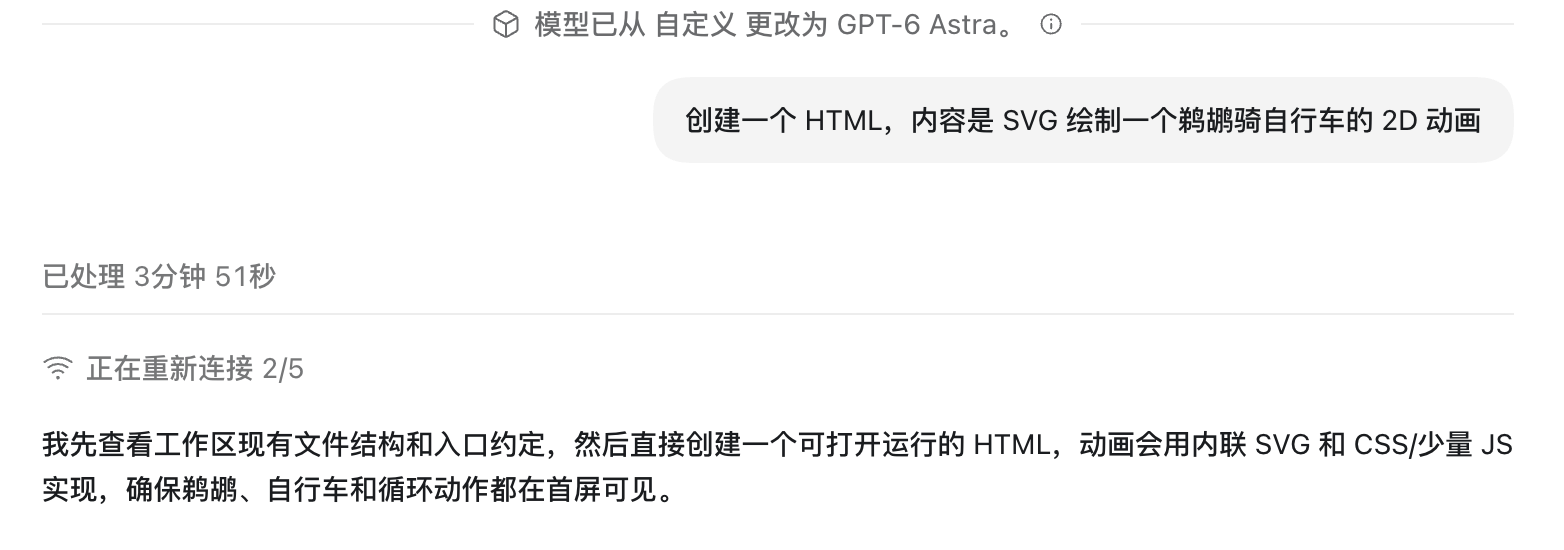Click the assistant reply's first line starting 我先查看

777,444
